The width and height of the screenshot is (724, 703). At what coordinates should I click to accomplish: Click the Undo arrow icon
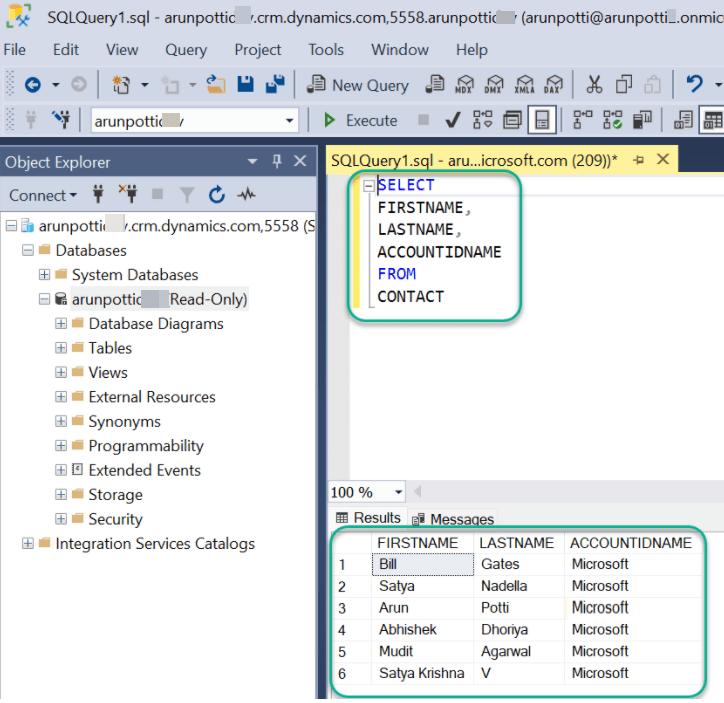pyautogui.click(x=694, y=84)
